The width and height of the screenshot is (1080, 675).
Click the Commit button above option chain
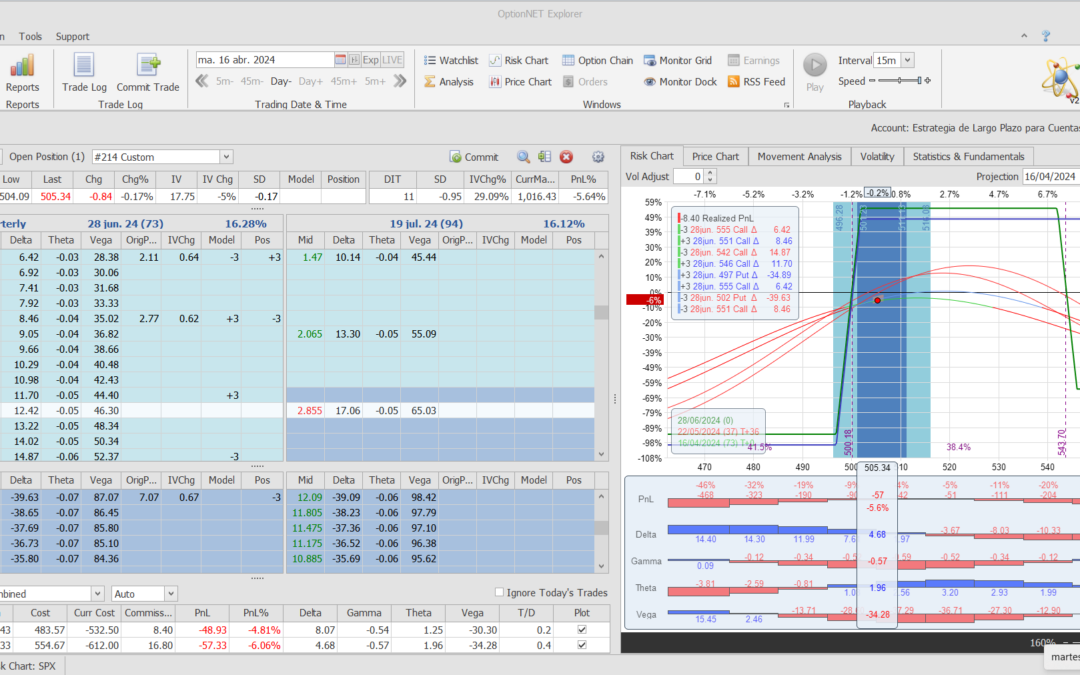pyautogui.click(x=474, y=157)
